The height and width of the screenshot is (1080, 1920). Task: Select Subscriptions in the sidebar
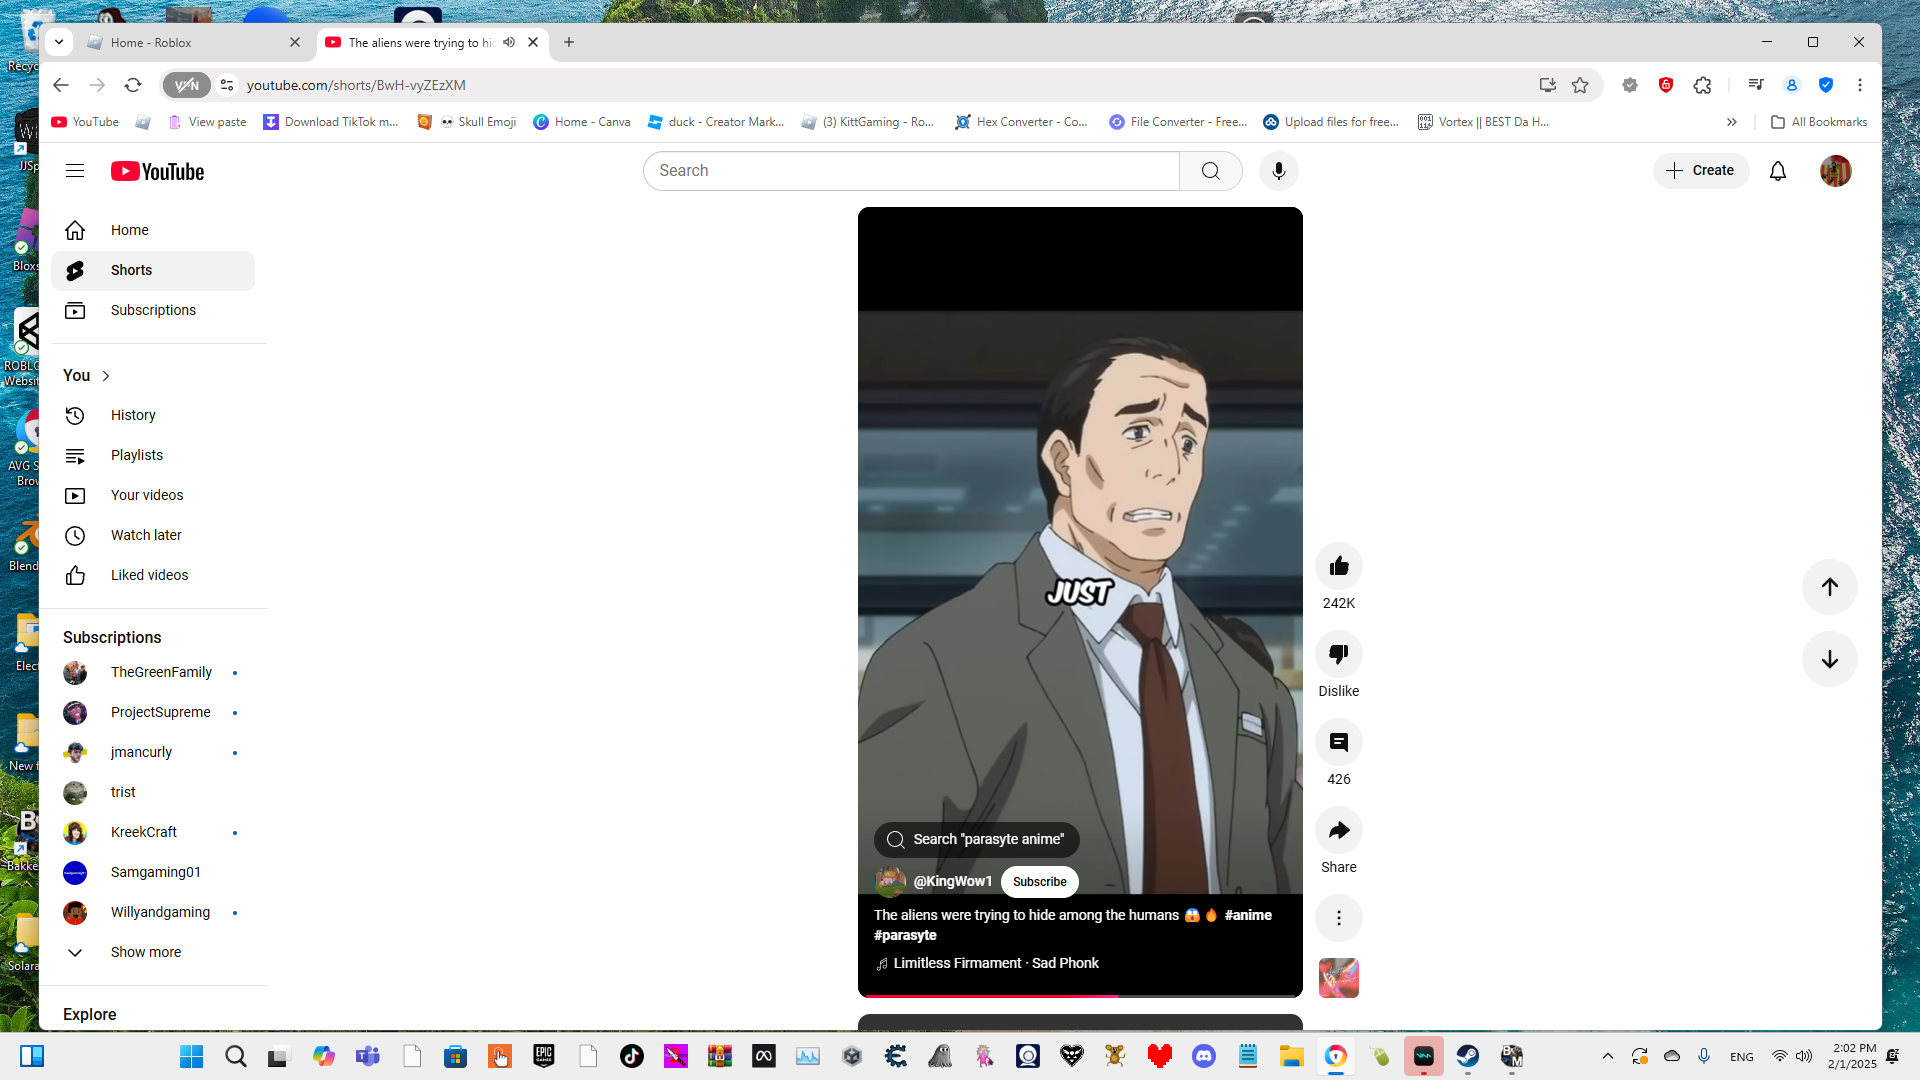[153, 310]
